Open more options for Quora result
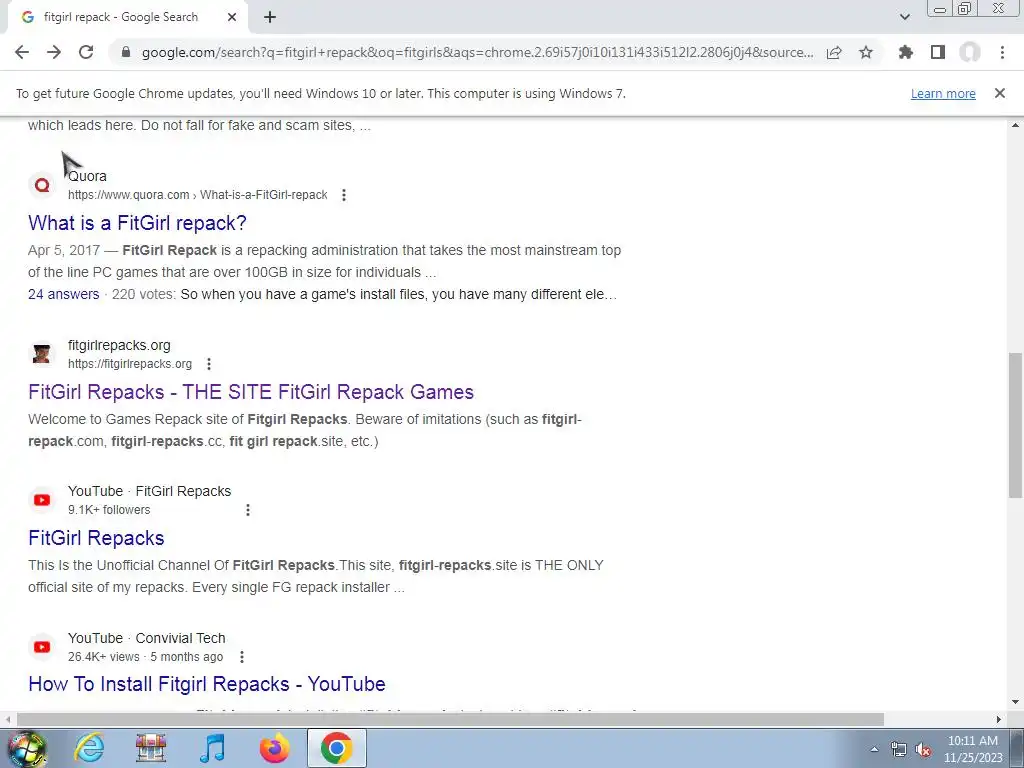This screenshot has height=768, width=1024. [x=344, y=195]
